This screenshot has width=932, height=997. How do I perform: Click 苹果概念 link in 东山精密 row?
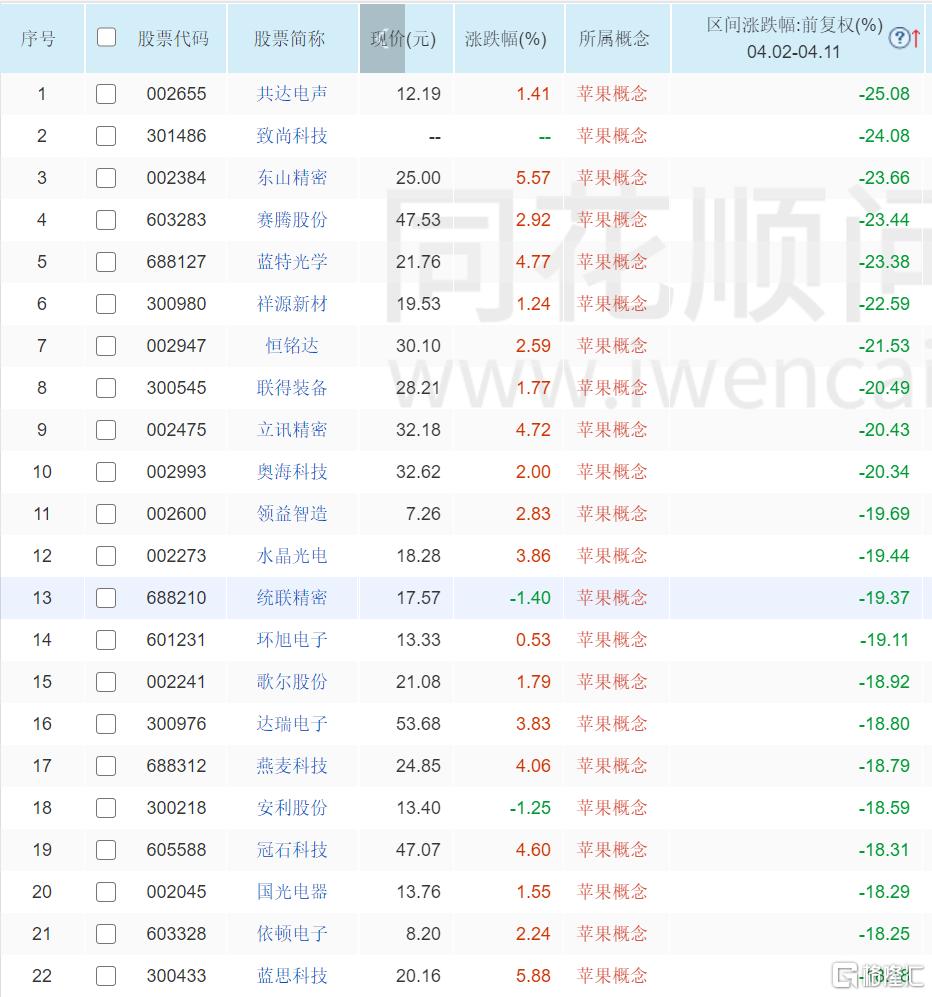pyautogui.click(x=612, y=178)
